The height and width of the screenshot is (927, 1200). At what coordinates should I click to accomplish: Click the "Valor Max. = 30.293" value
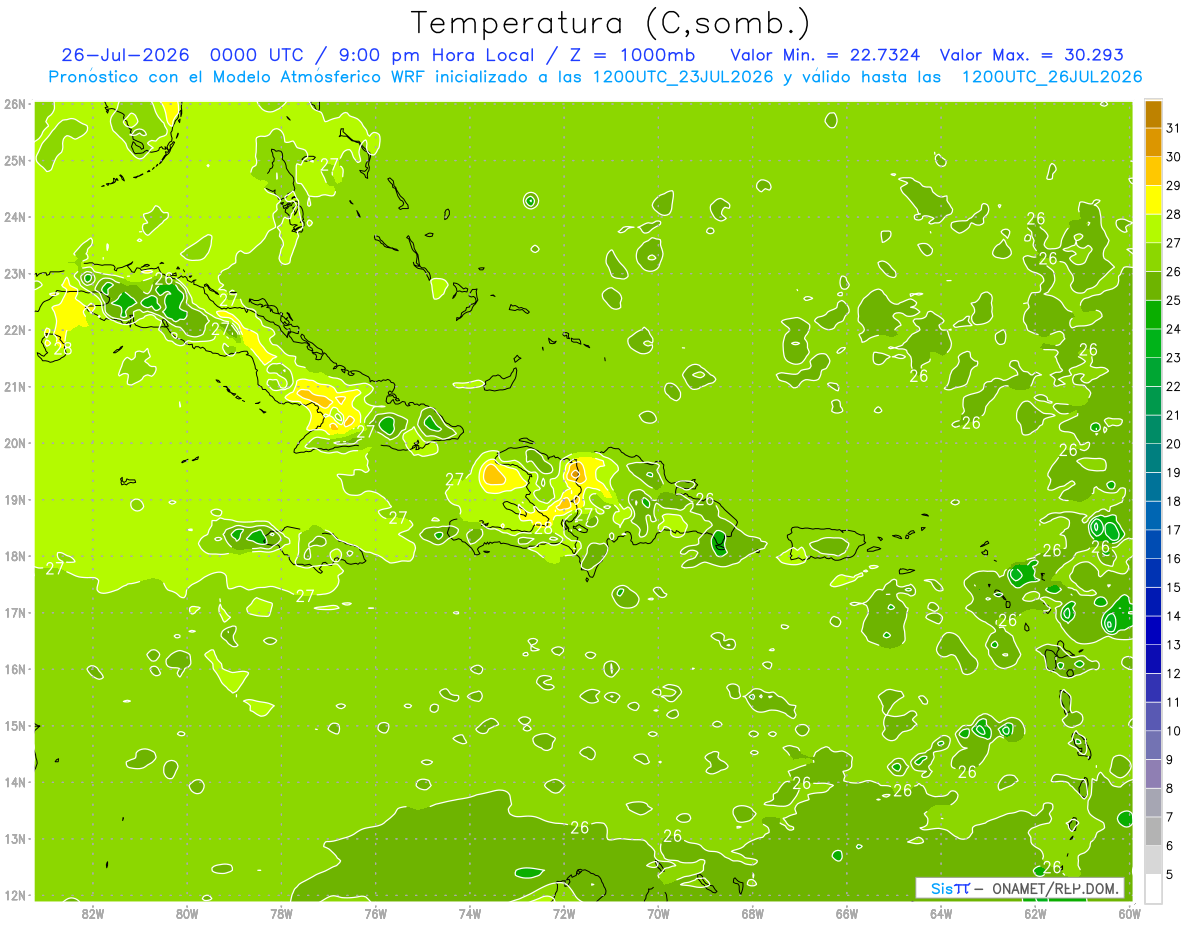point(1034,55)
